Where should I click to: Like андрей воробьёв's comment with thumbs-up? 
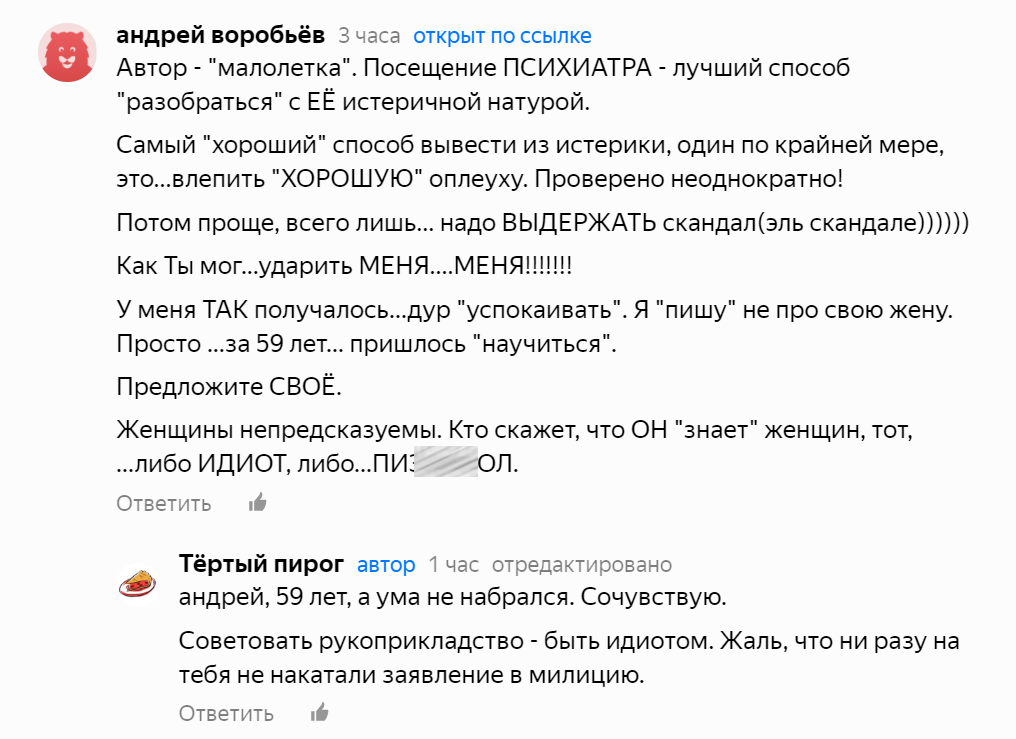[258, 503]
